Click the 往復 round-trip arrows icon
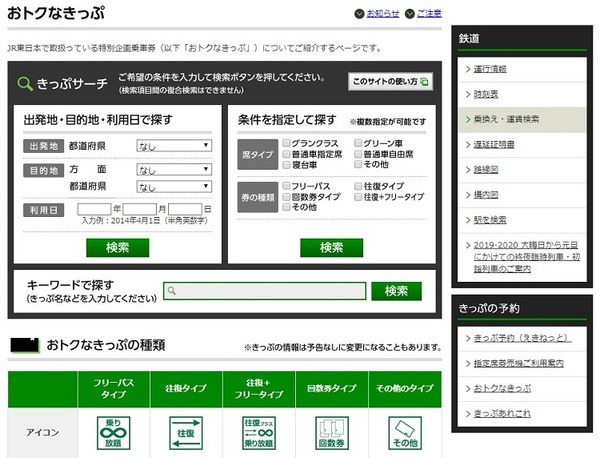Screen dimensions: 600x458 tap(186, 433)
